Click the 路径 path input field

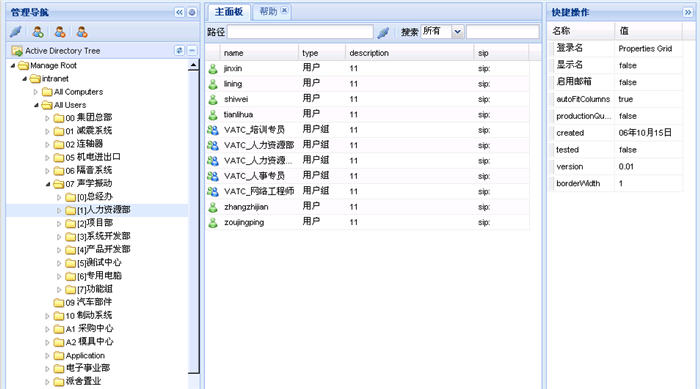[300, 32]
